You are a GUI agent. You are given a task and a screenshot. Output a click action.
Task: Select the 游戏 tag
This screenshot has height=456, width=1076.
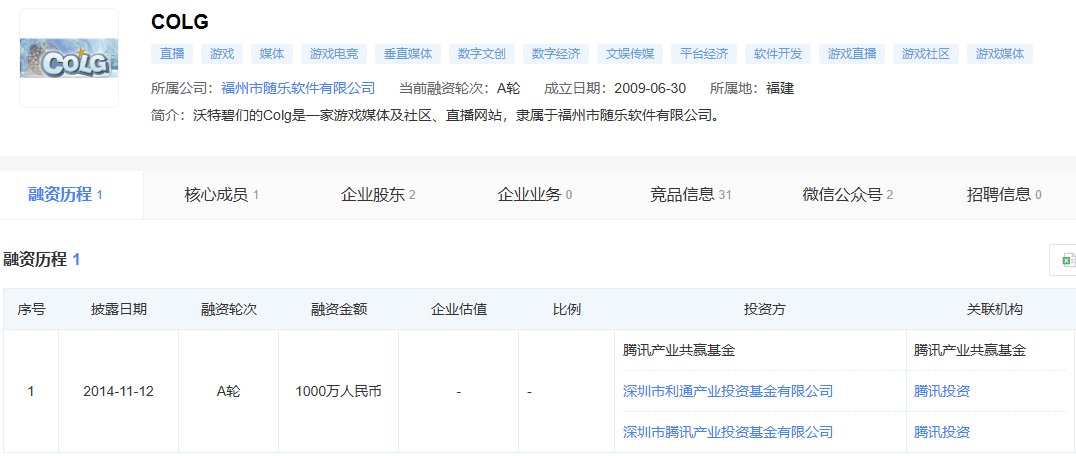pyautogui.click(x=222, y=54)
